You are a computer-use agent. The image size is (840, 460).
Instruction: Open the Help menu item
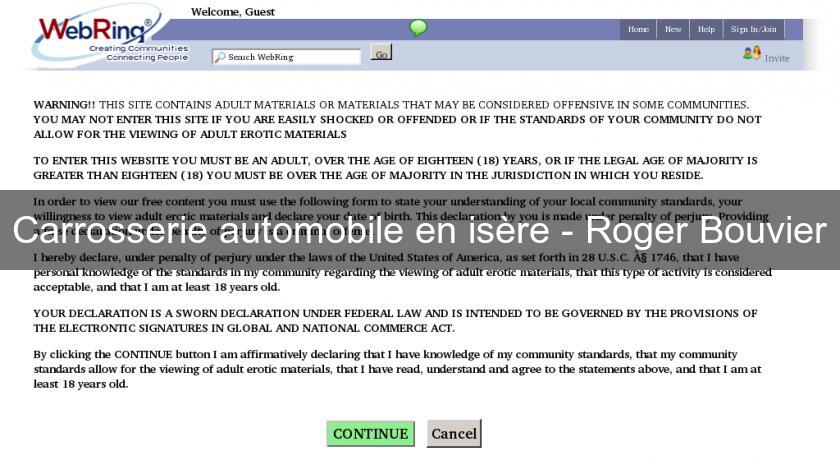[x=706, y=29]
